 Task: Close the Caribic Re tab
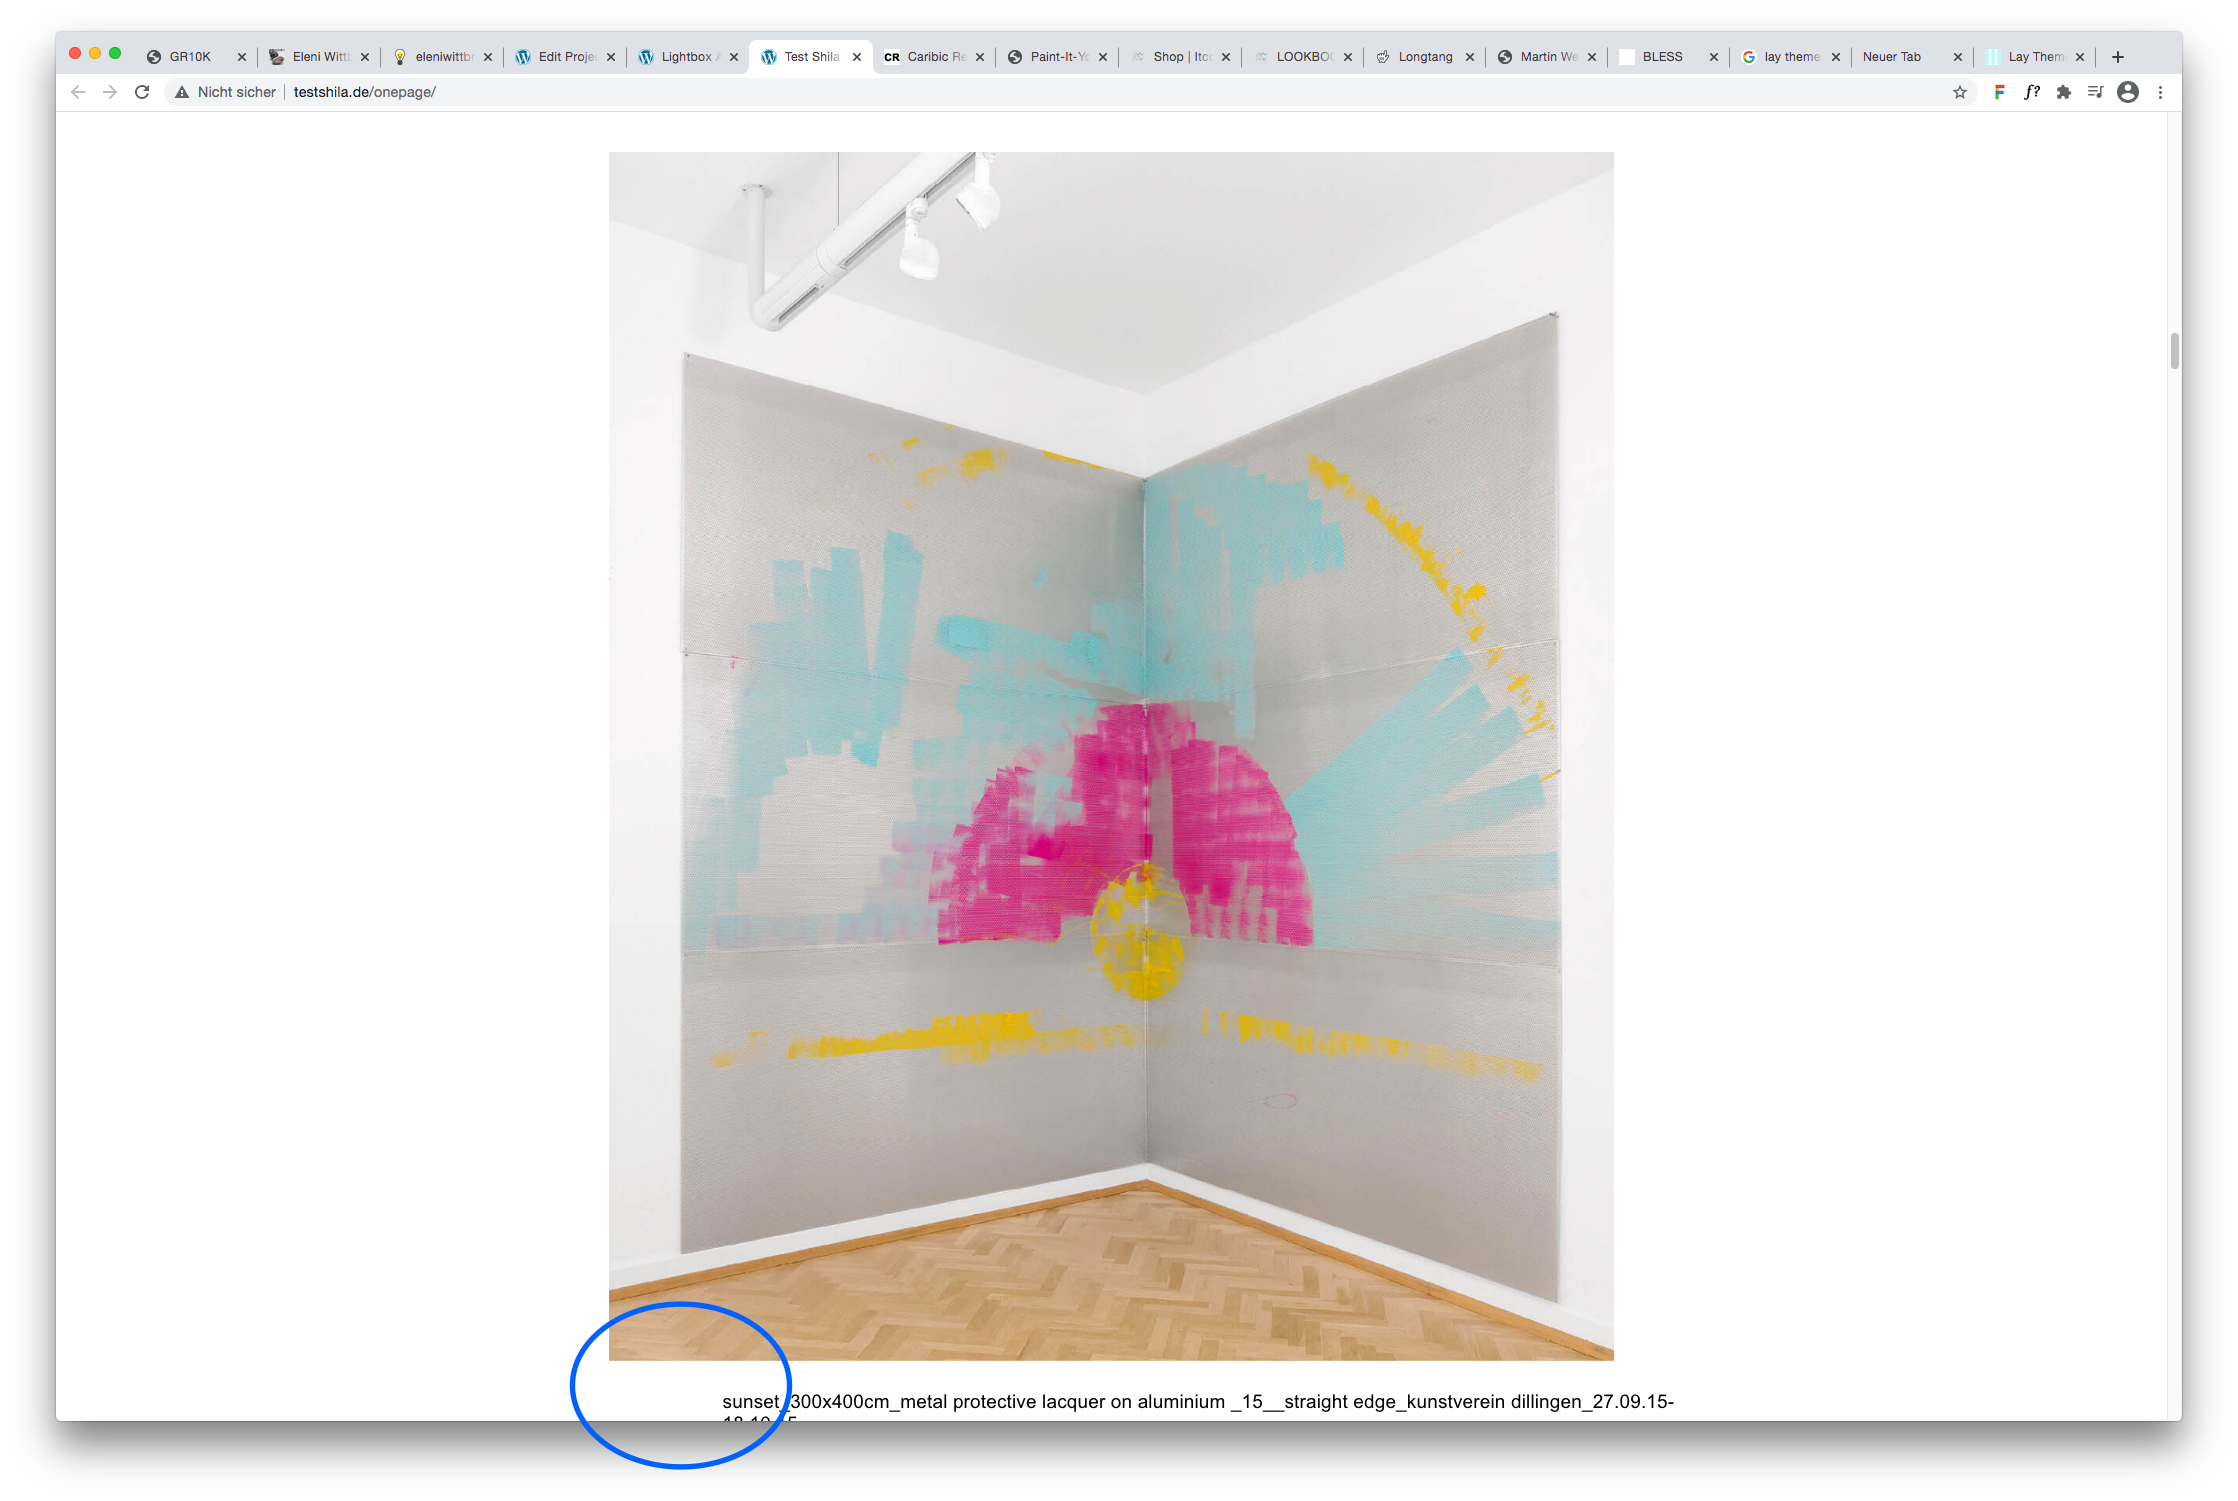980,57
